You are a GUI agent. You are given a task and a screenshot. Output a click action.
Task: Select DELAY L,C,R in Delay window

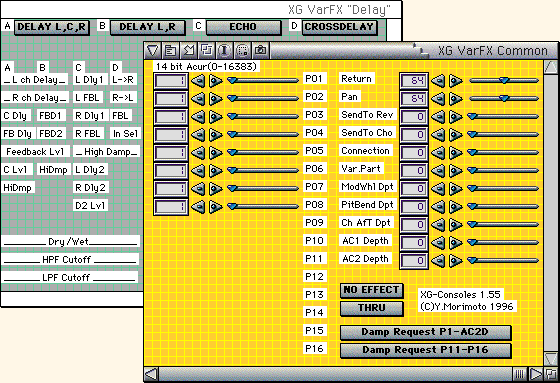coord(52,27)
